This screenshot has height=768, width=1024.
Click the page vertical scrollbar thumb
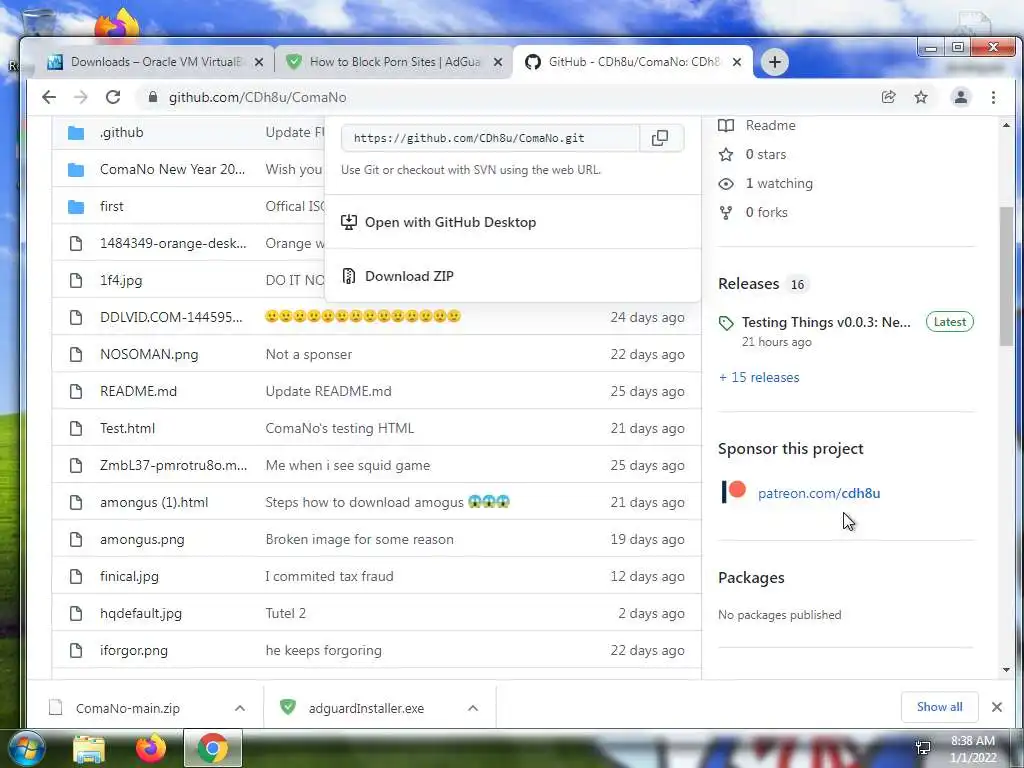pyautogui.click(x=1006, y=276)
